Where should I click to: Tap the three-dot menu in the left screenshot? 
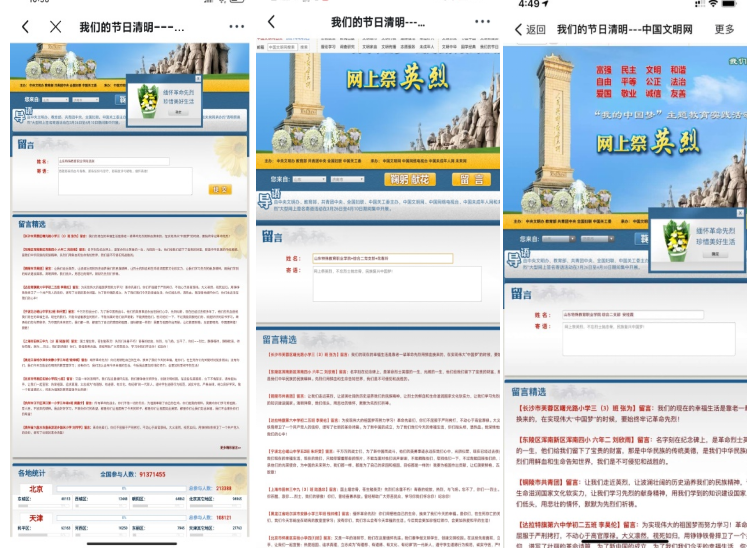click(x=236, y=26)
